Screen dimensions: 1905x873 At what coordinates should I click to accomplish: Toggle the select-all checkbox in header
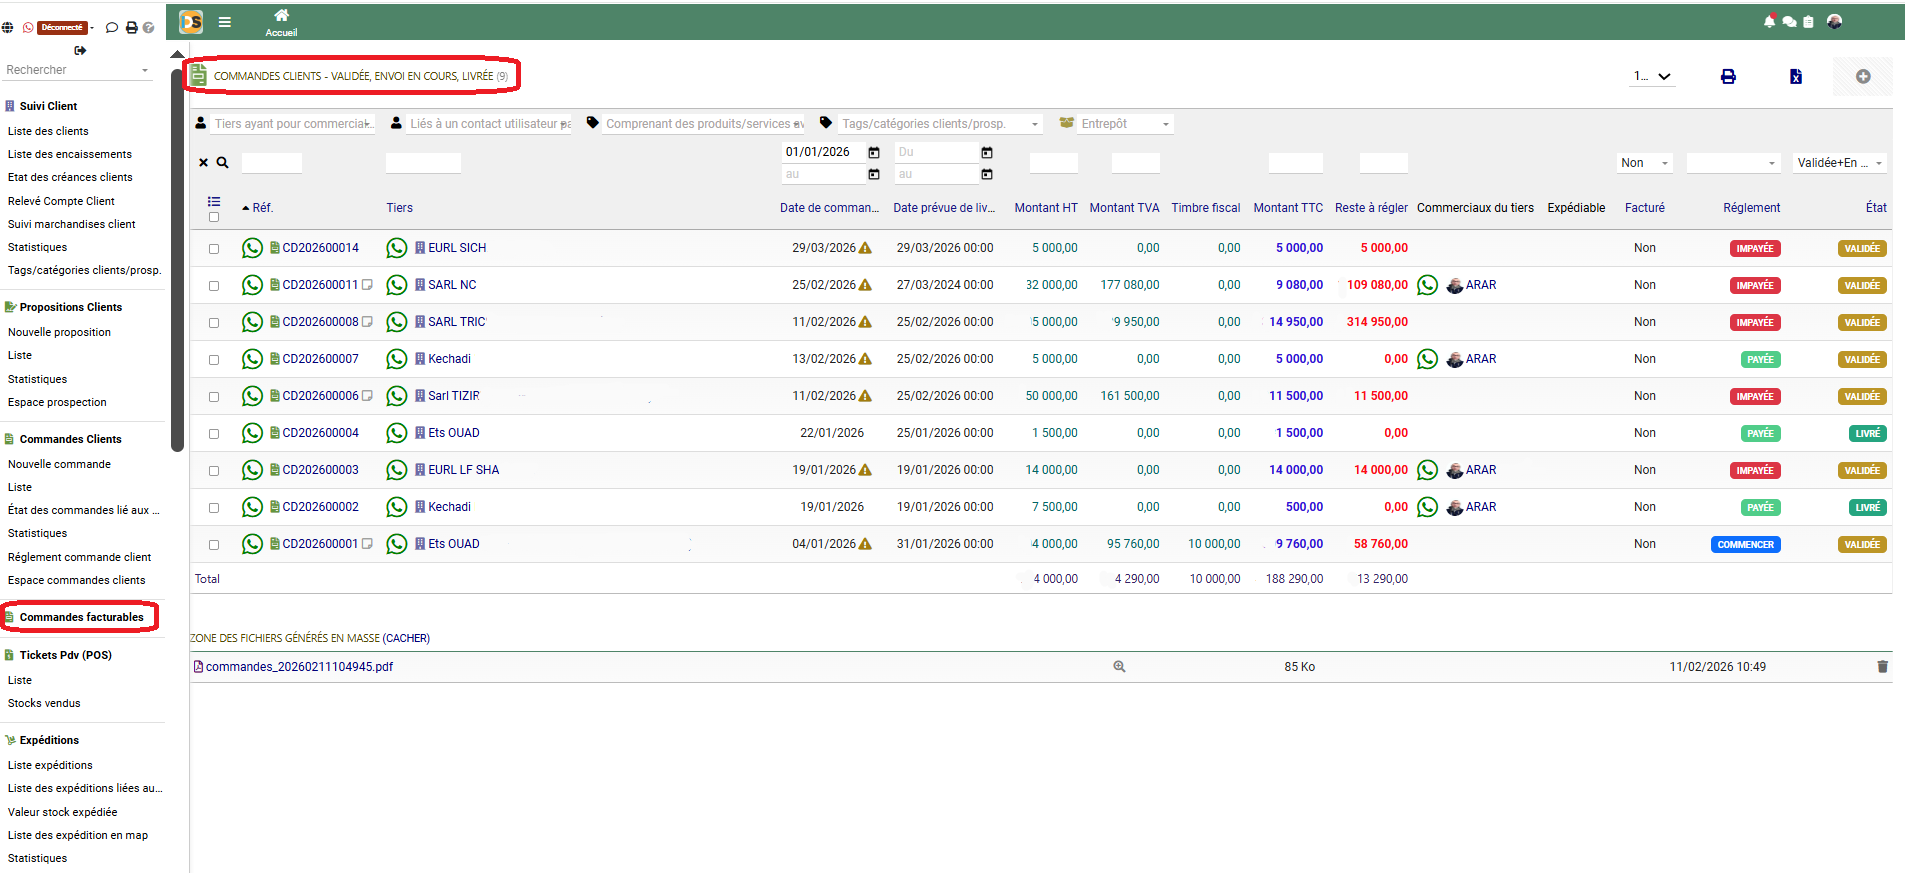pos(214,217)
